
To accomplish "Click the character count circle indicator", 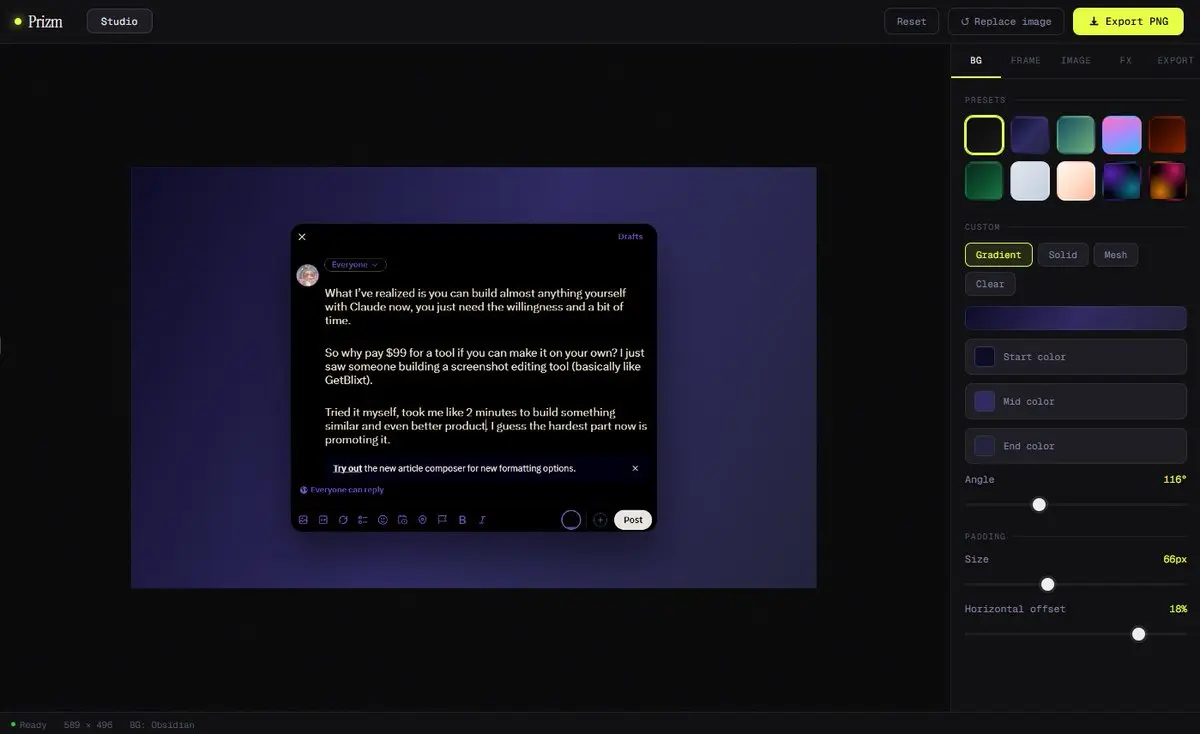I will tap(571, 520).
